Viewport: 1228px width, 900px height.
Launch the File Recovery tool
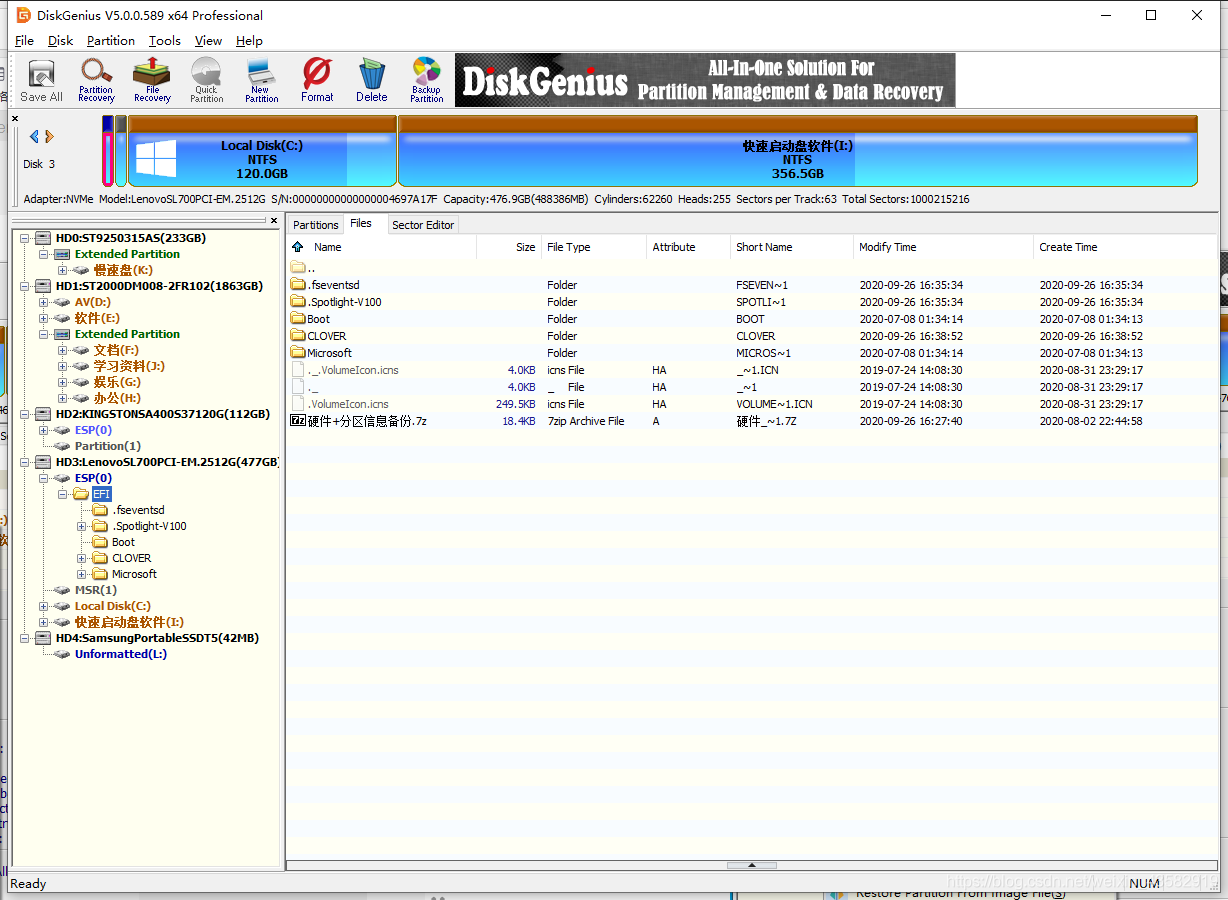pyautogui.click(x=152, y=80)
